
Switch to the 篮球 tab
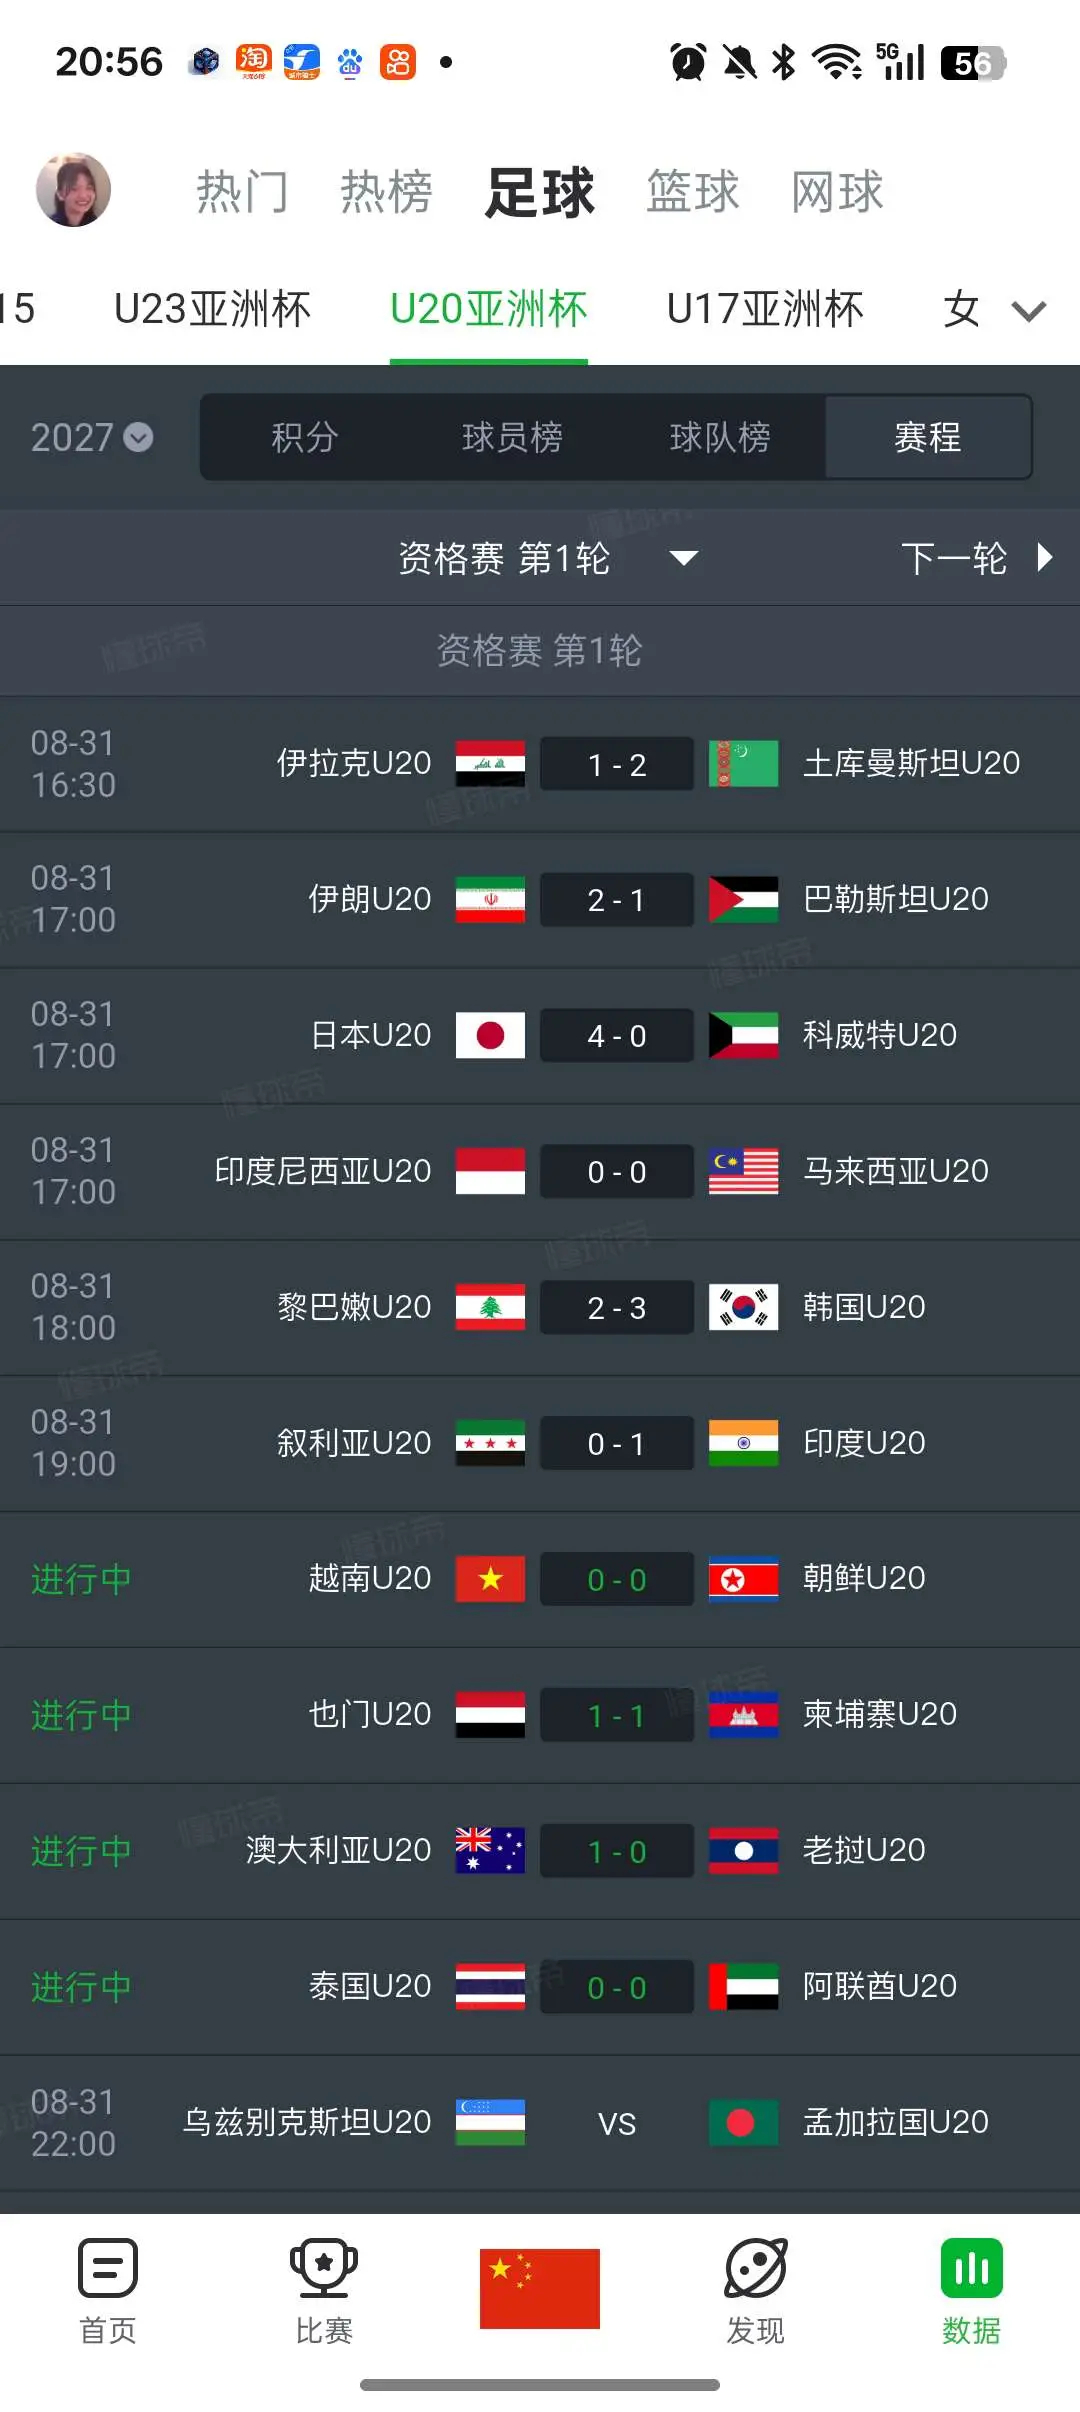pos(692,191)
